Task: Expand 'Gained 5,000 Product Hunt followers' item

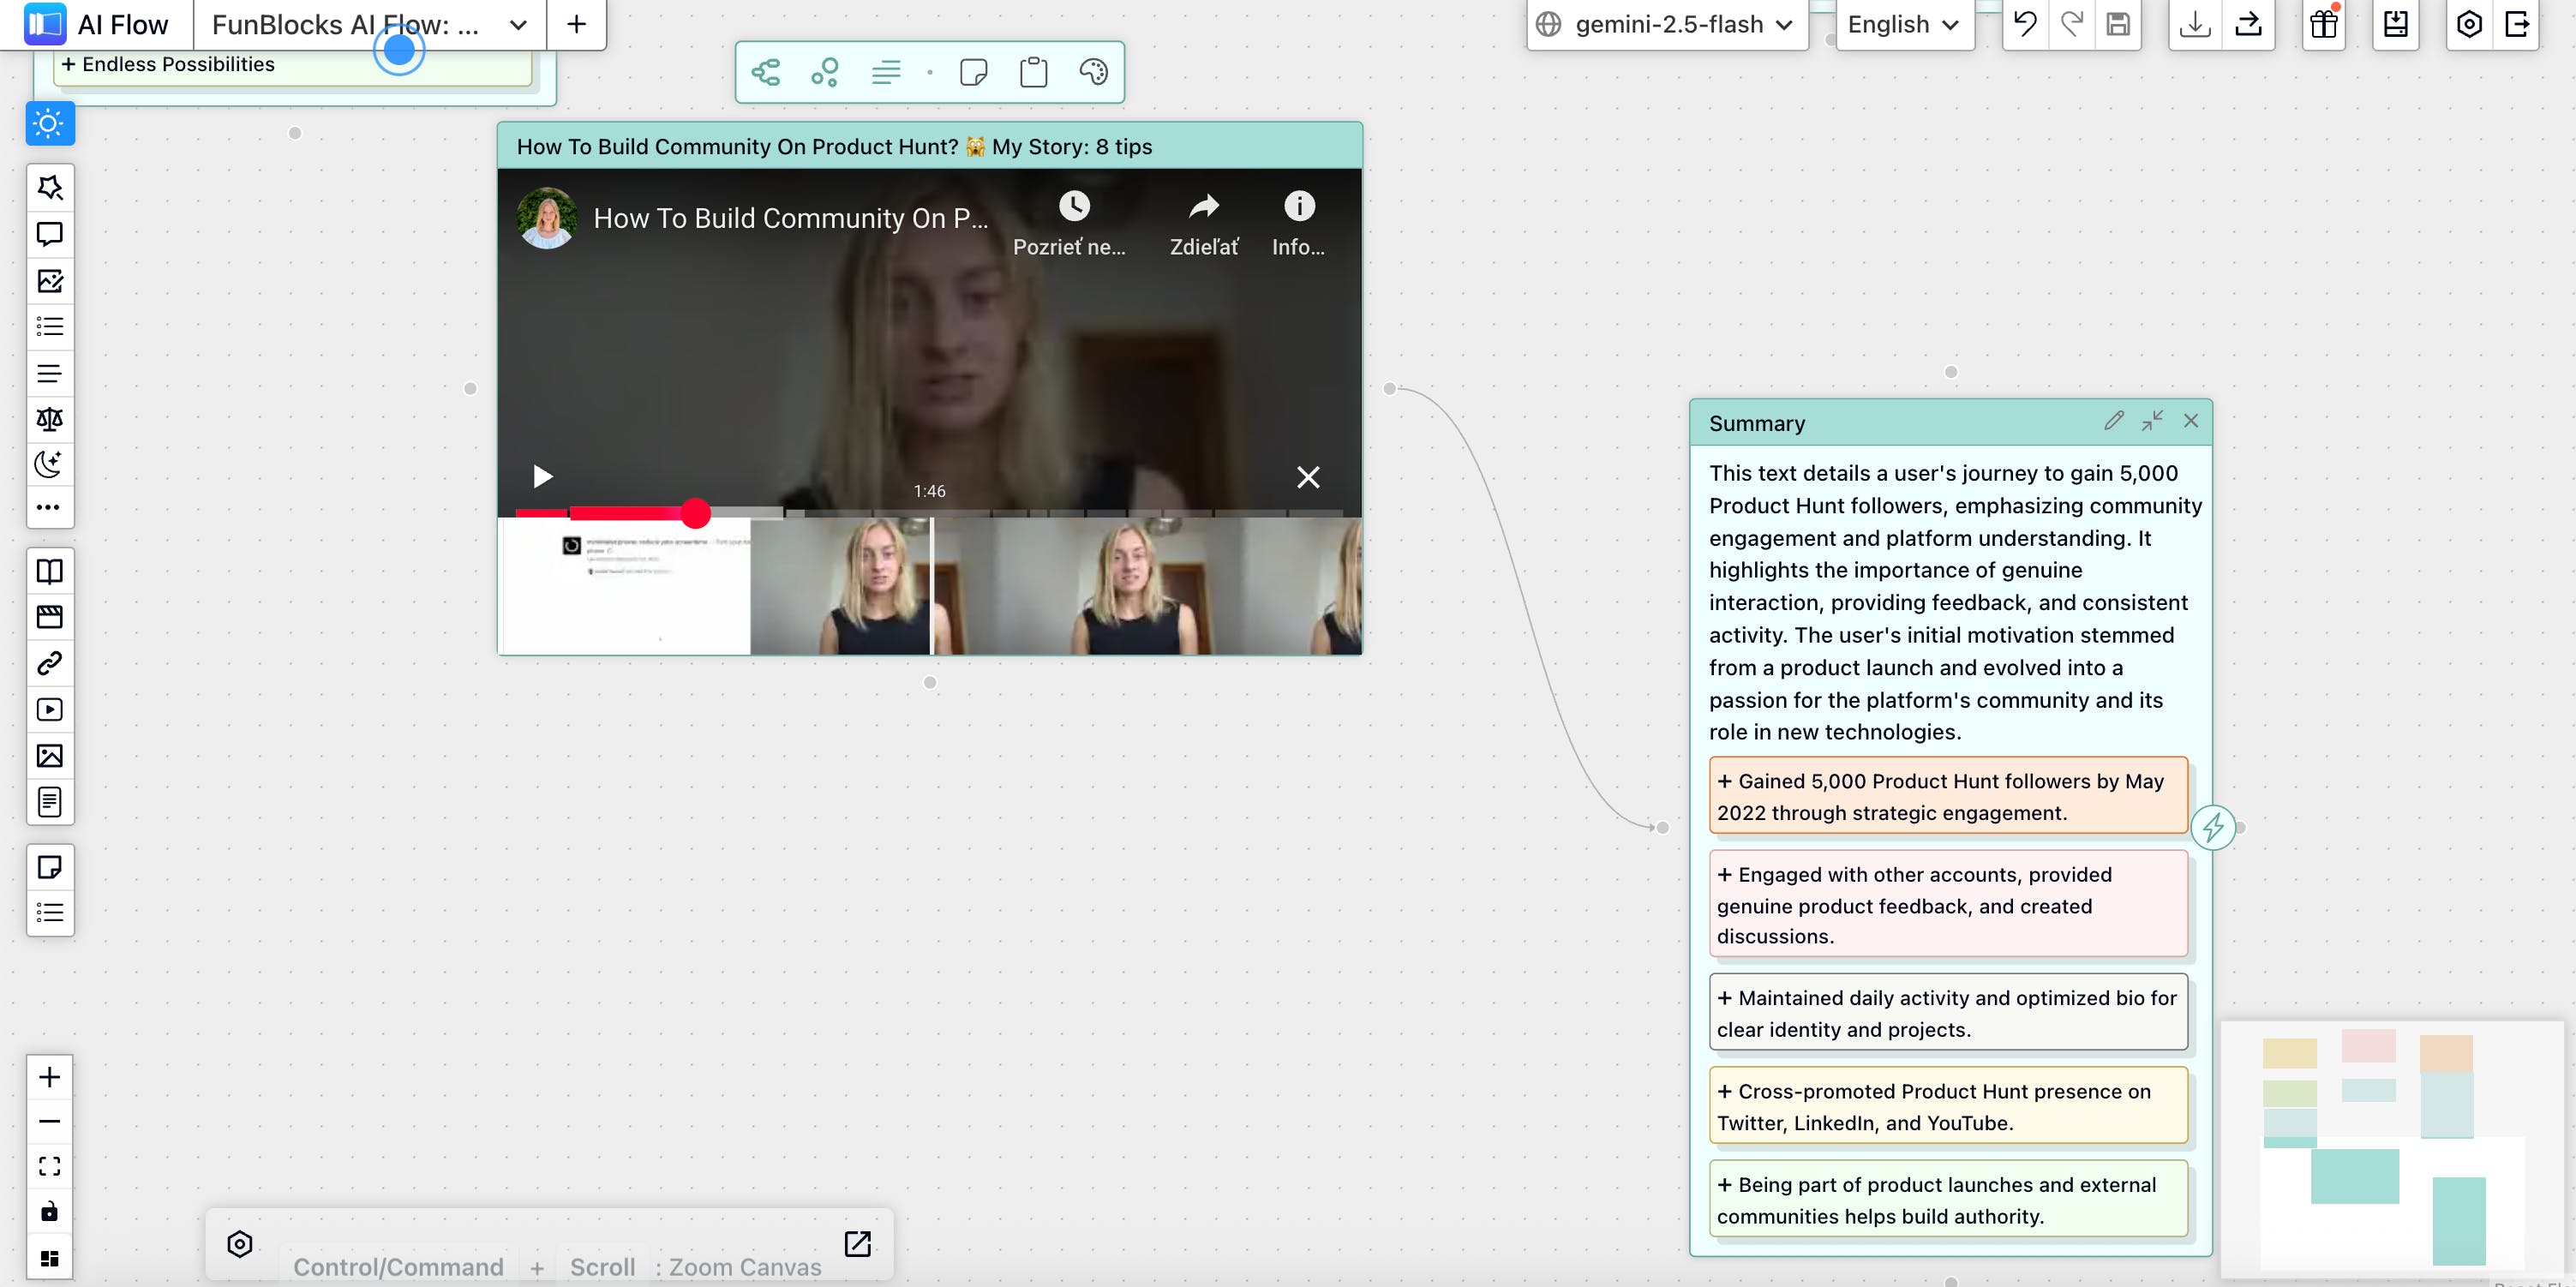Action: 1948,796
